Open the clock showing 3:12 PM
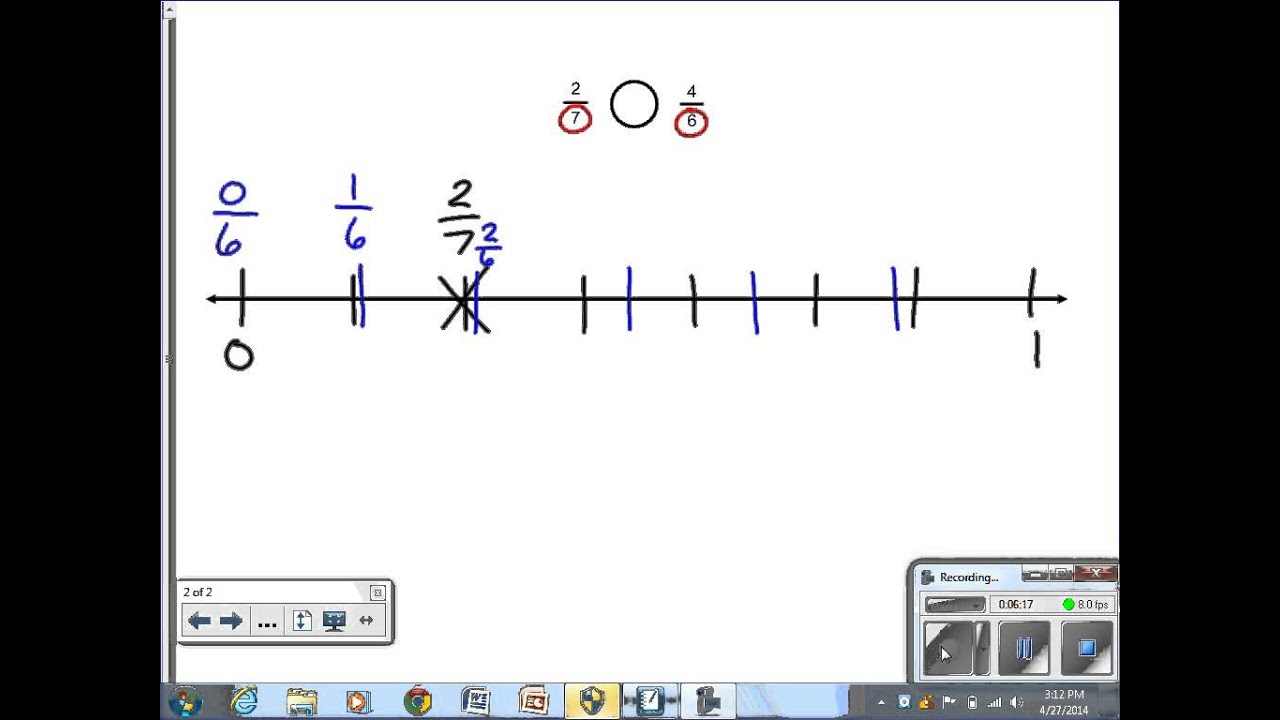 tap(1063, 702)
